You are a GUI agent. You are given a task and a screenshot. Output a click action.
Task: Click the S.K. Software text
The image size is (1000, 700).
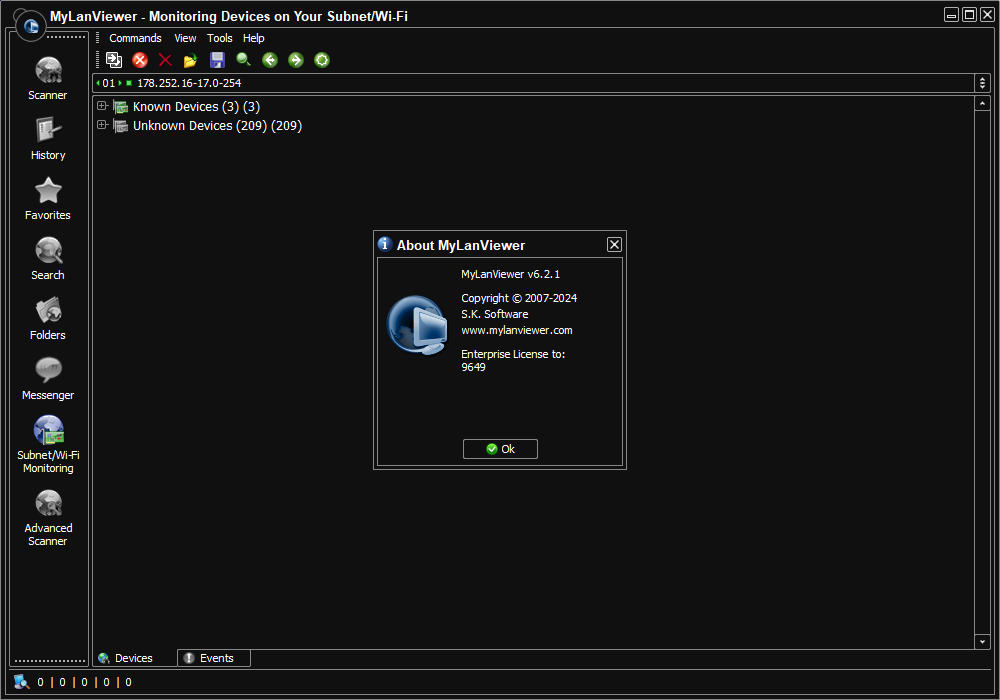tap(494, 314)
